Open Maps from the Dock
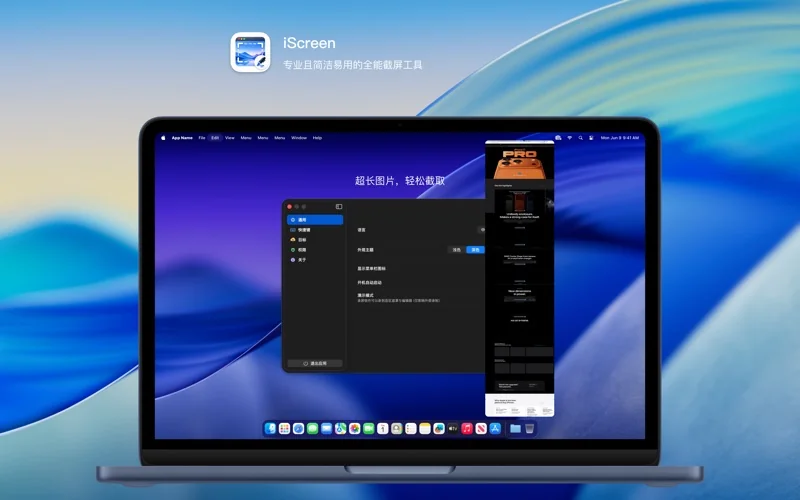The height and width of the screenshot is (500, 800). click(x=340, y=429)
